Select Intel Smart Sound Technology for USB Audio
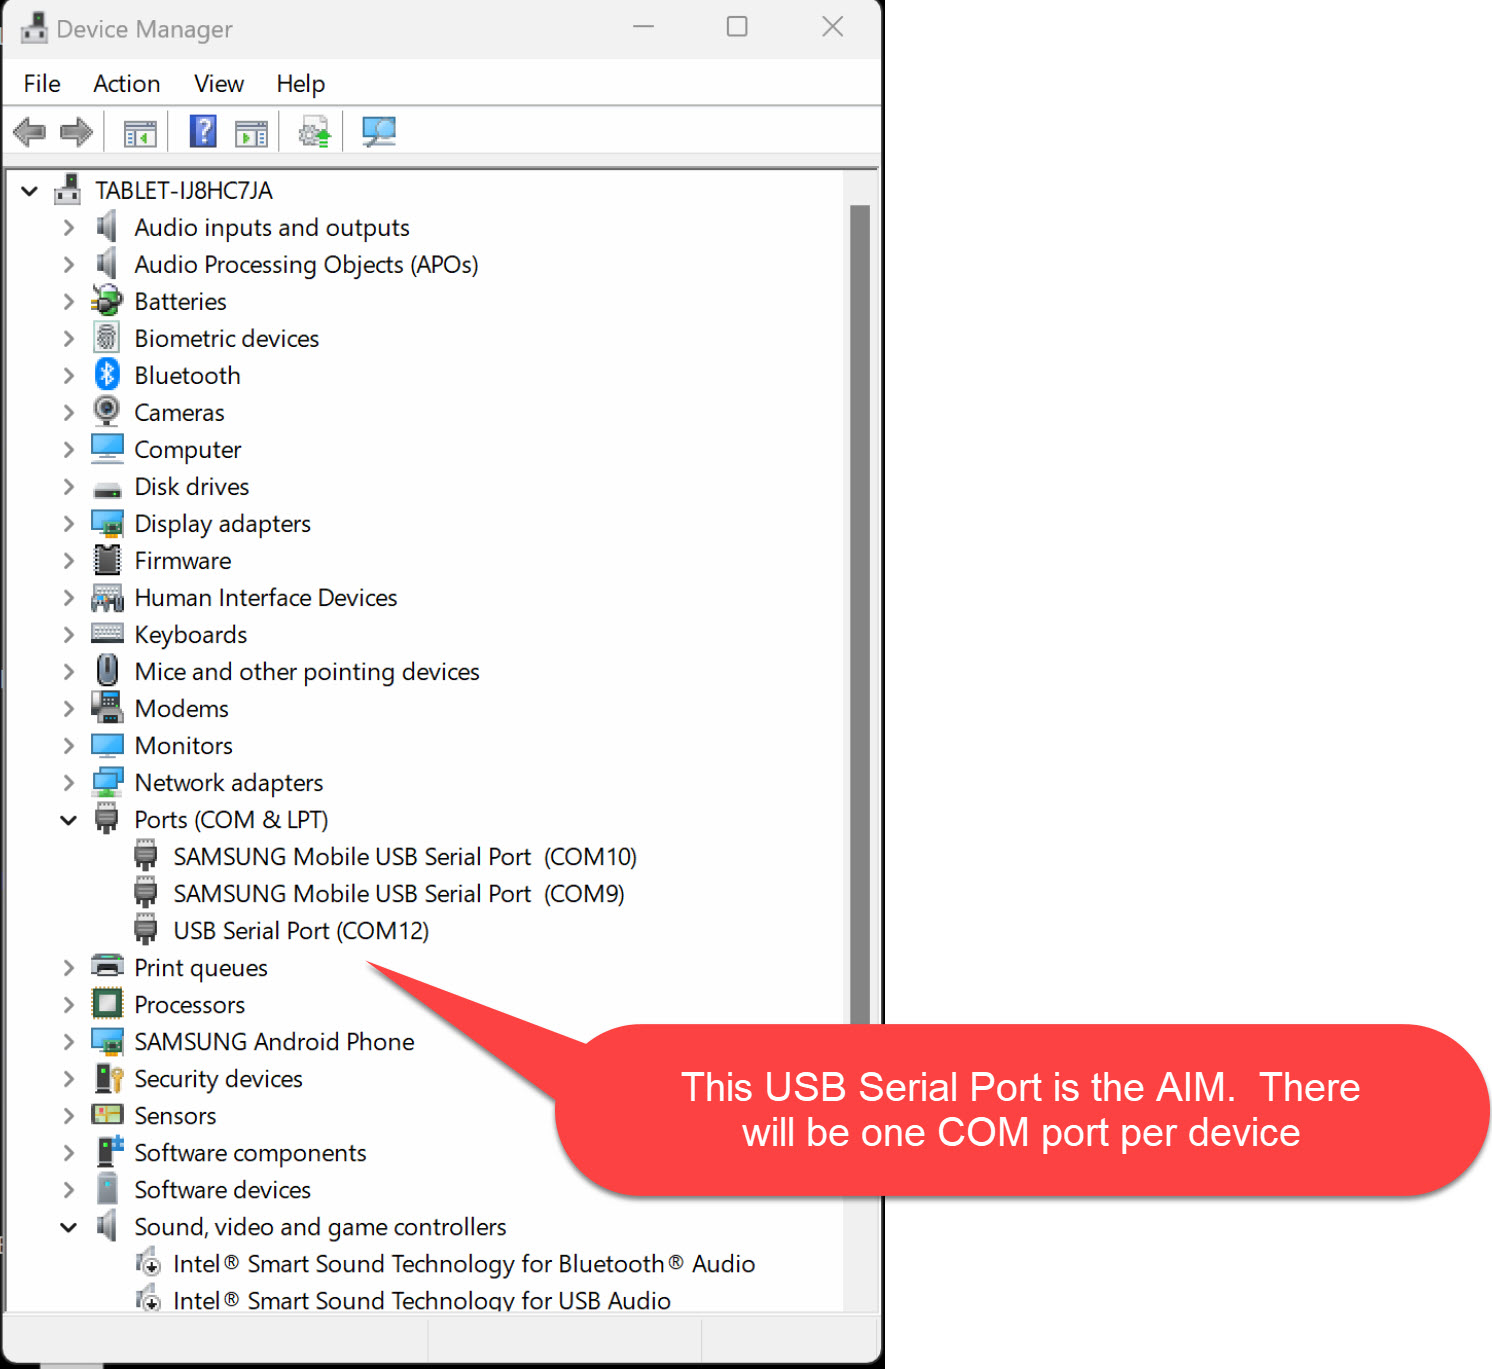 tap(422, 1300)
